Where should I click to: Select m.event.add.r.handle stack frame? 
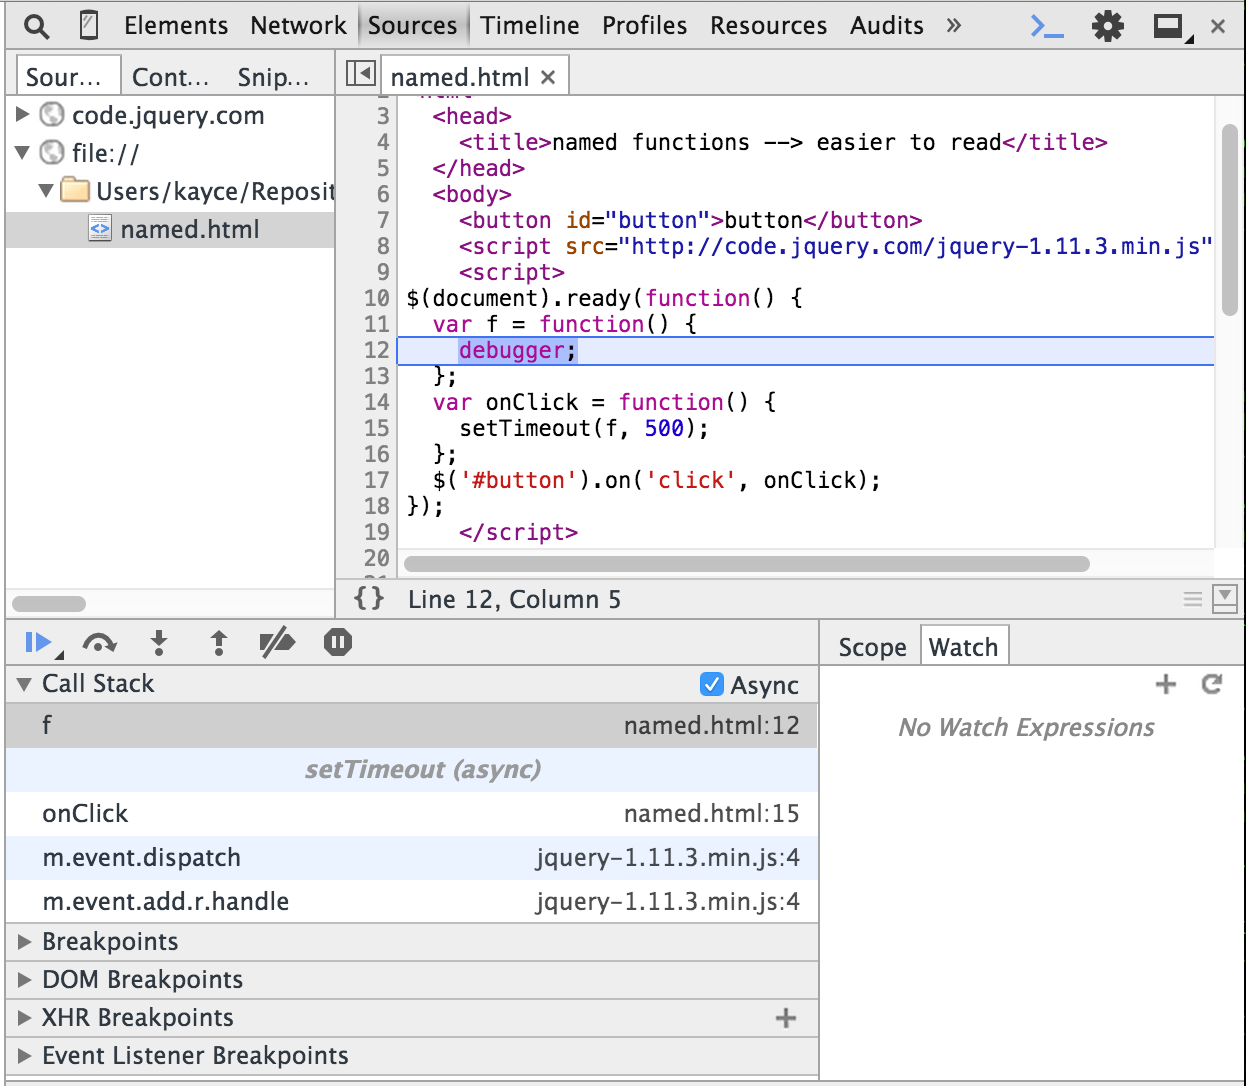click(412, 902)
